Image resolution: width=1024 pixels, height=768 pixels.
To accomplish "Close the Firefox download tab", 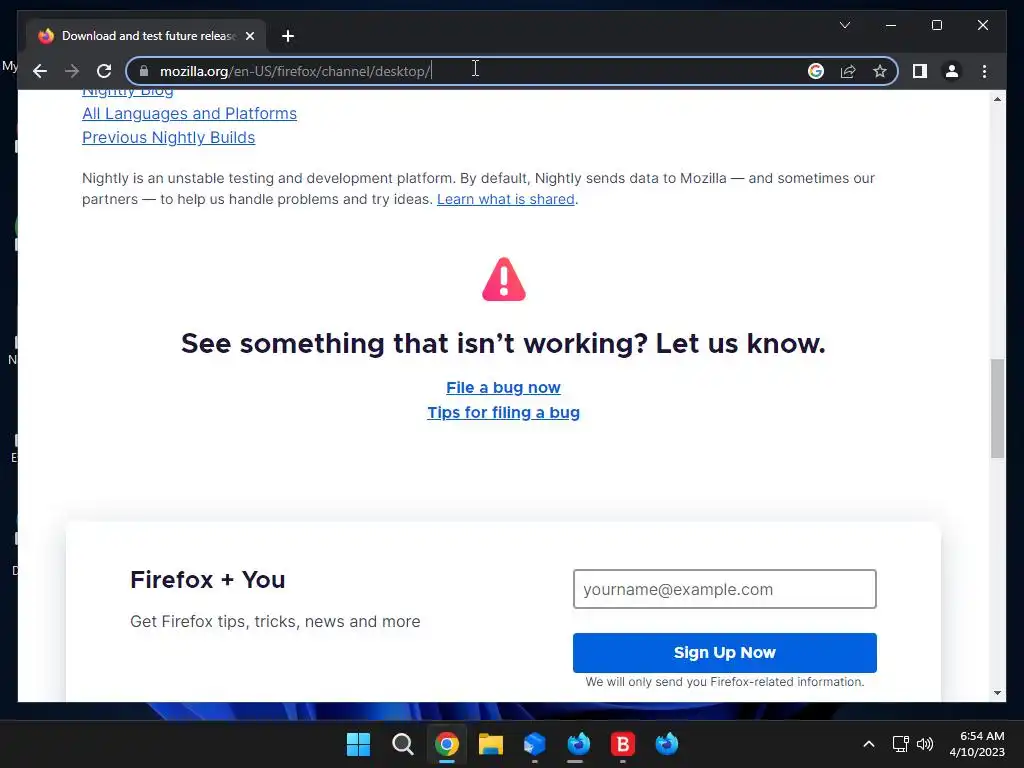I will 249,36.
